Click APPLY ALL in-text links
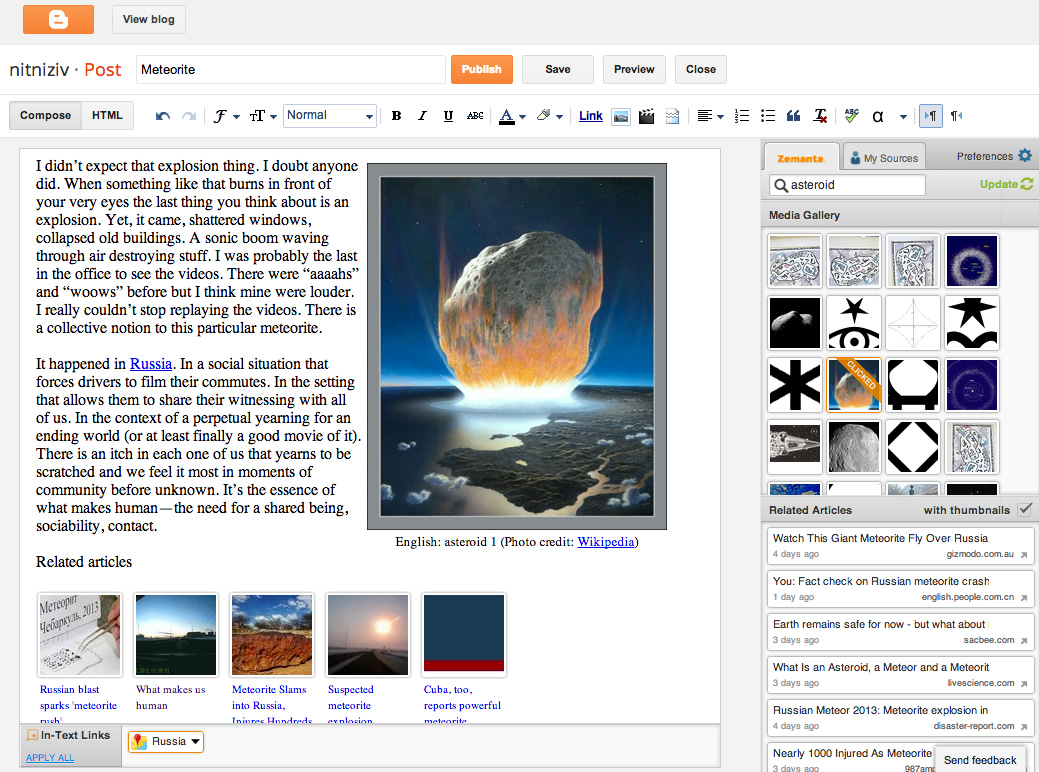The width and height of the screenshot is (1039, 772). click(50, 757)
